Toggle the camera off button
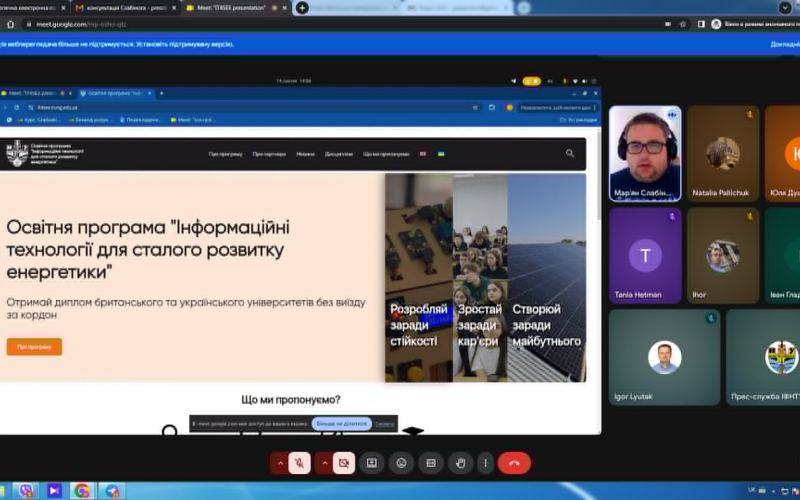The image size is (800, 500). 344,463
